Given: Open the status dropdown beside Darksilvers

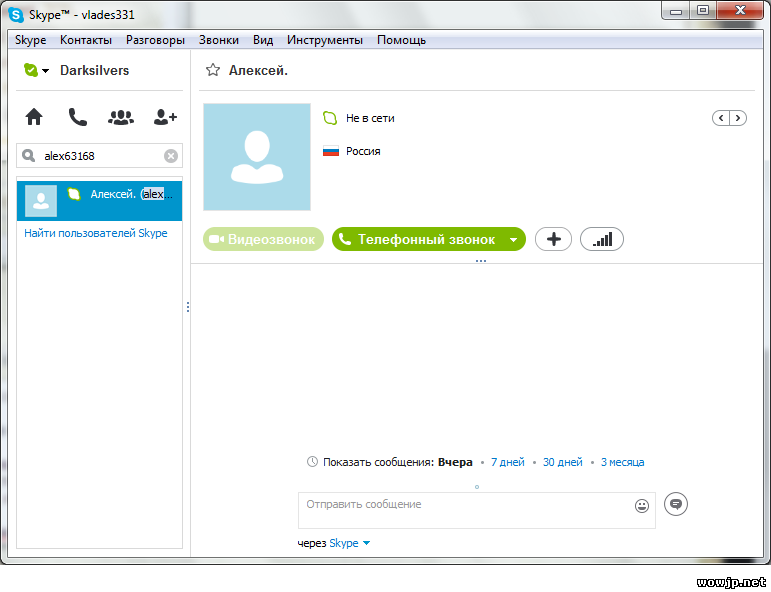Looking at the screenshot, I should [x=45, y=71].
